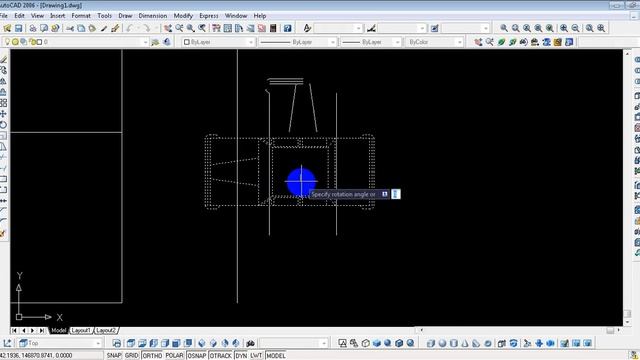Click the Redo arrow icon

coord(147,28)
